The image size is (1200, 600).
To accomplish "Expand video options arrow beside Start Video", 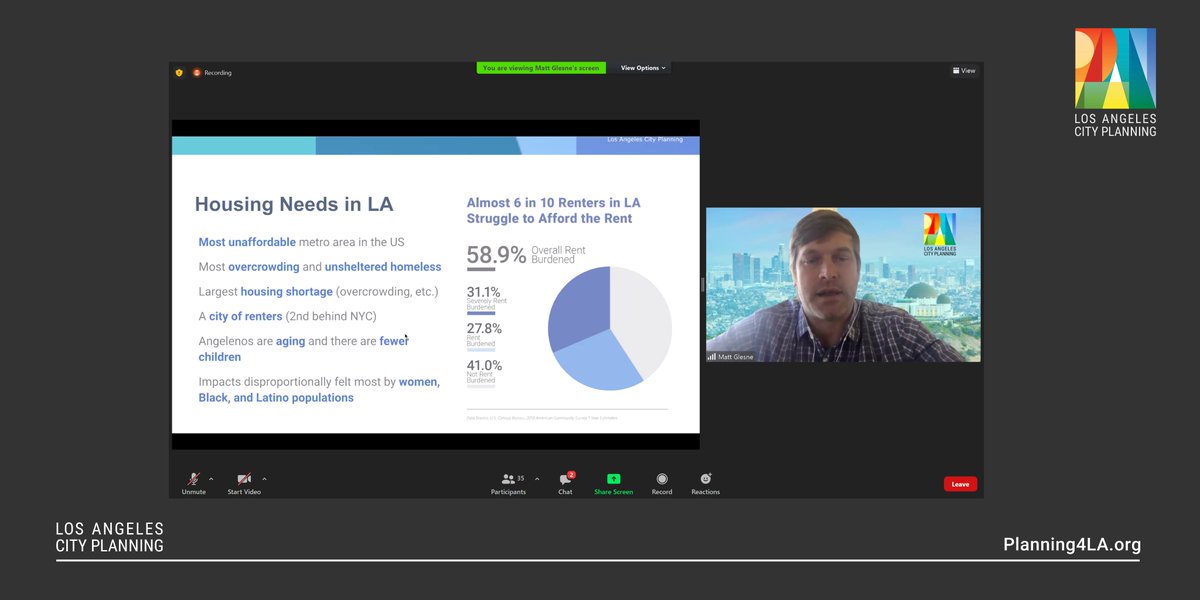I will click(264, 479).
